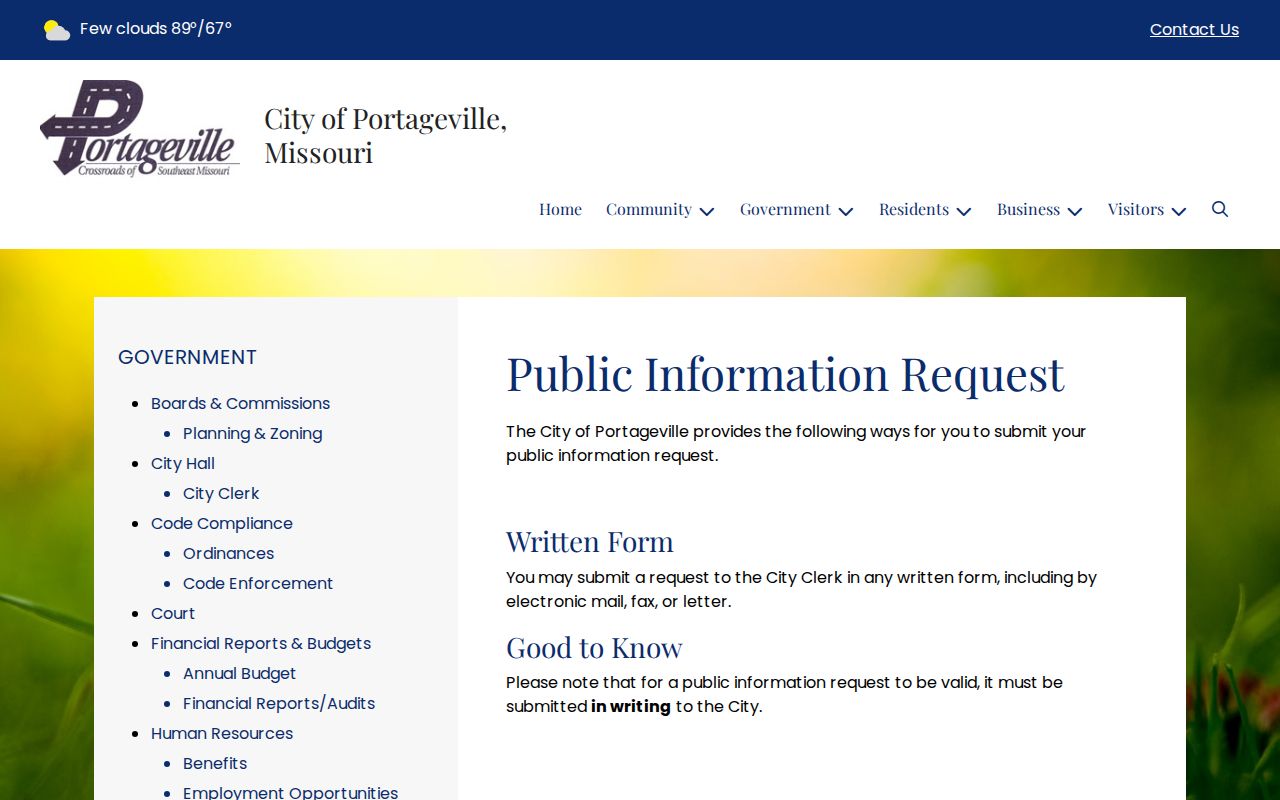Open Boards & Commissions sidebar link

point(240,403)
